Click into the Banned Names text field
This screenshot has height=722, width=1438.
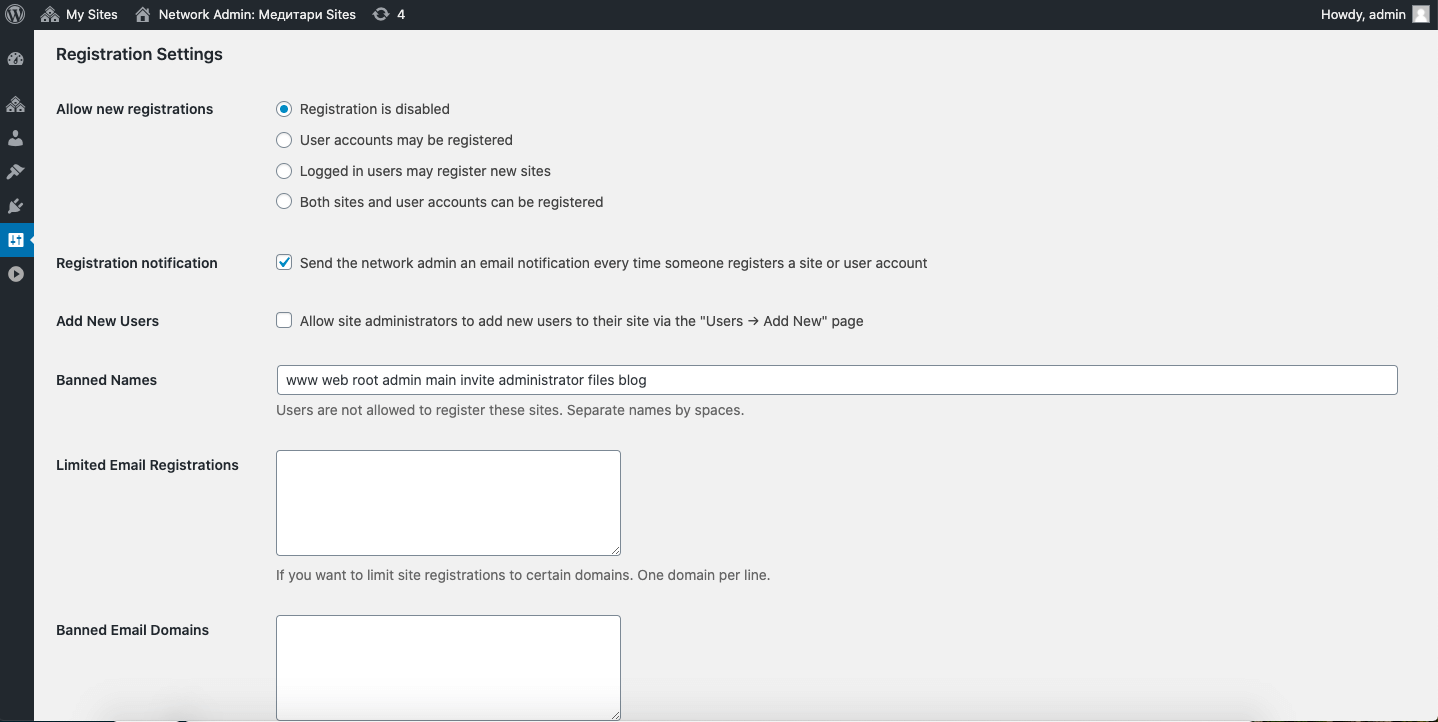click(837, 380)
